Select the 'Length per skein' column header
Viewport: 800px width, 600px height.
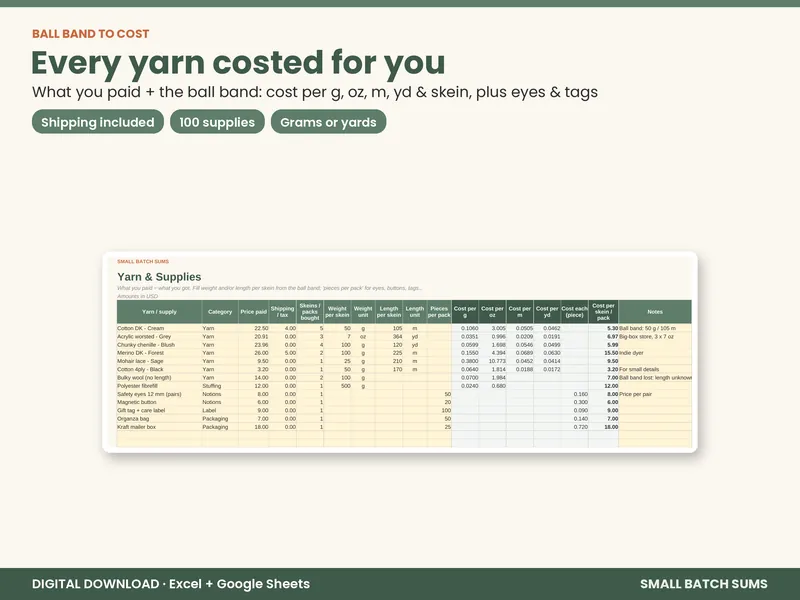click(x=389, y=312)
